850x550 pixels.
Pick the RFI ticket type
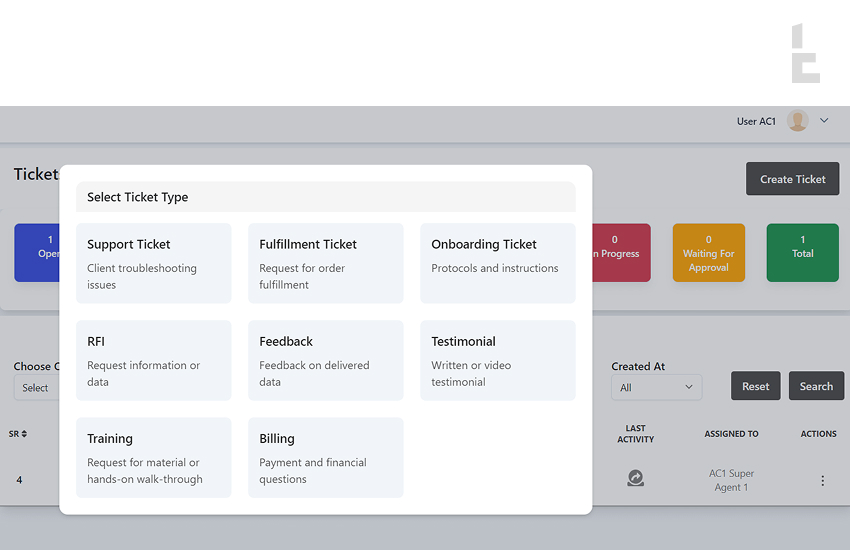click(154, 360)
